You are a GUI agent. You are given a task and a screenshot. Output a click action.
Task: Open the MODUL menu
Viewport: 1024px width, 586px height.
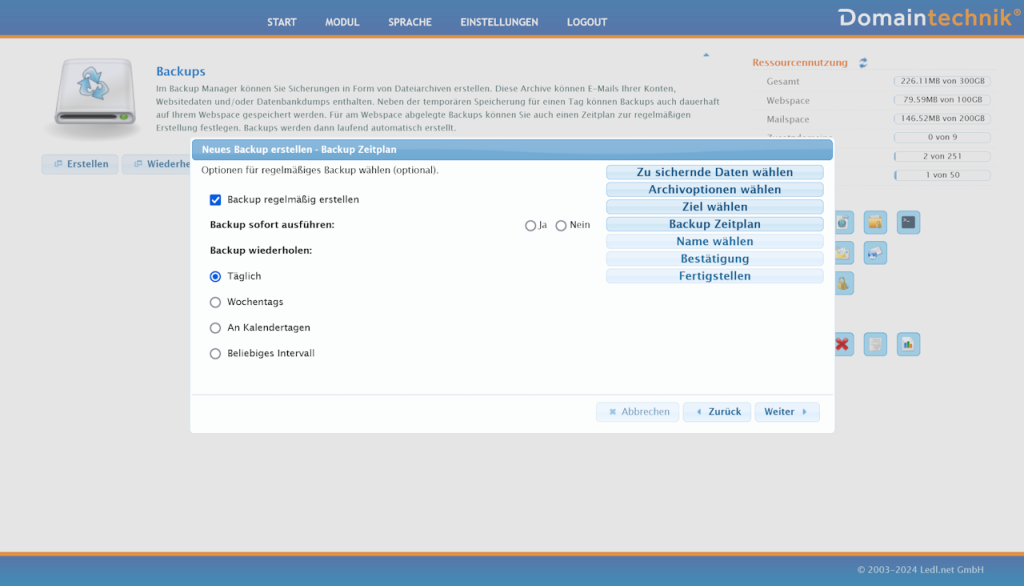(x=342, y=21)
